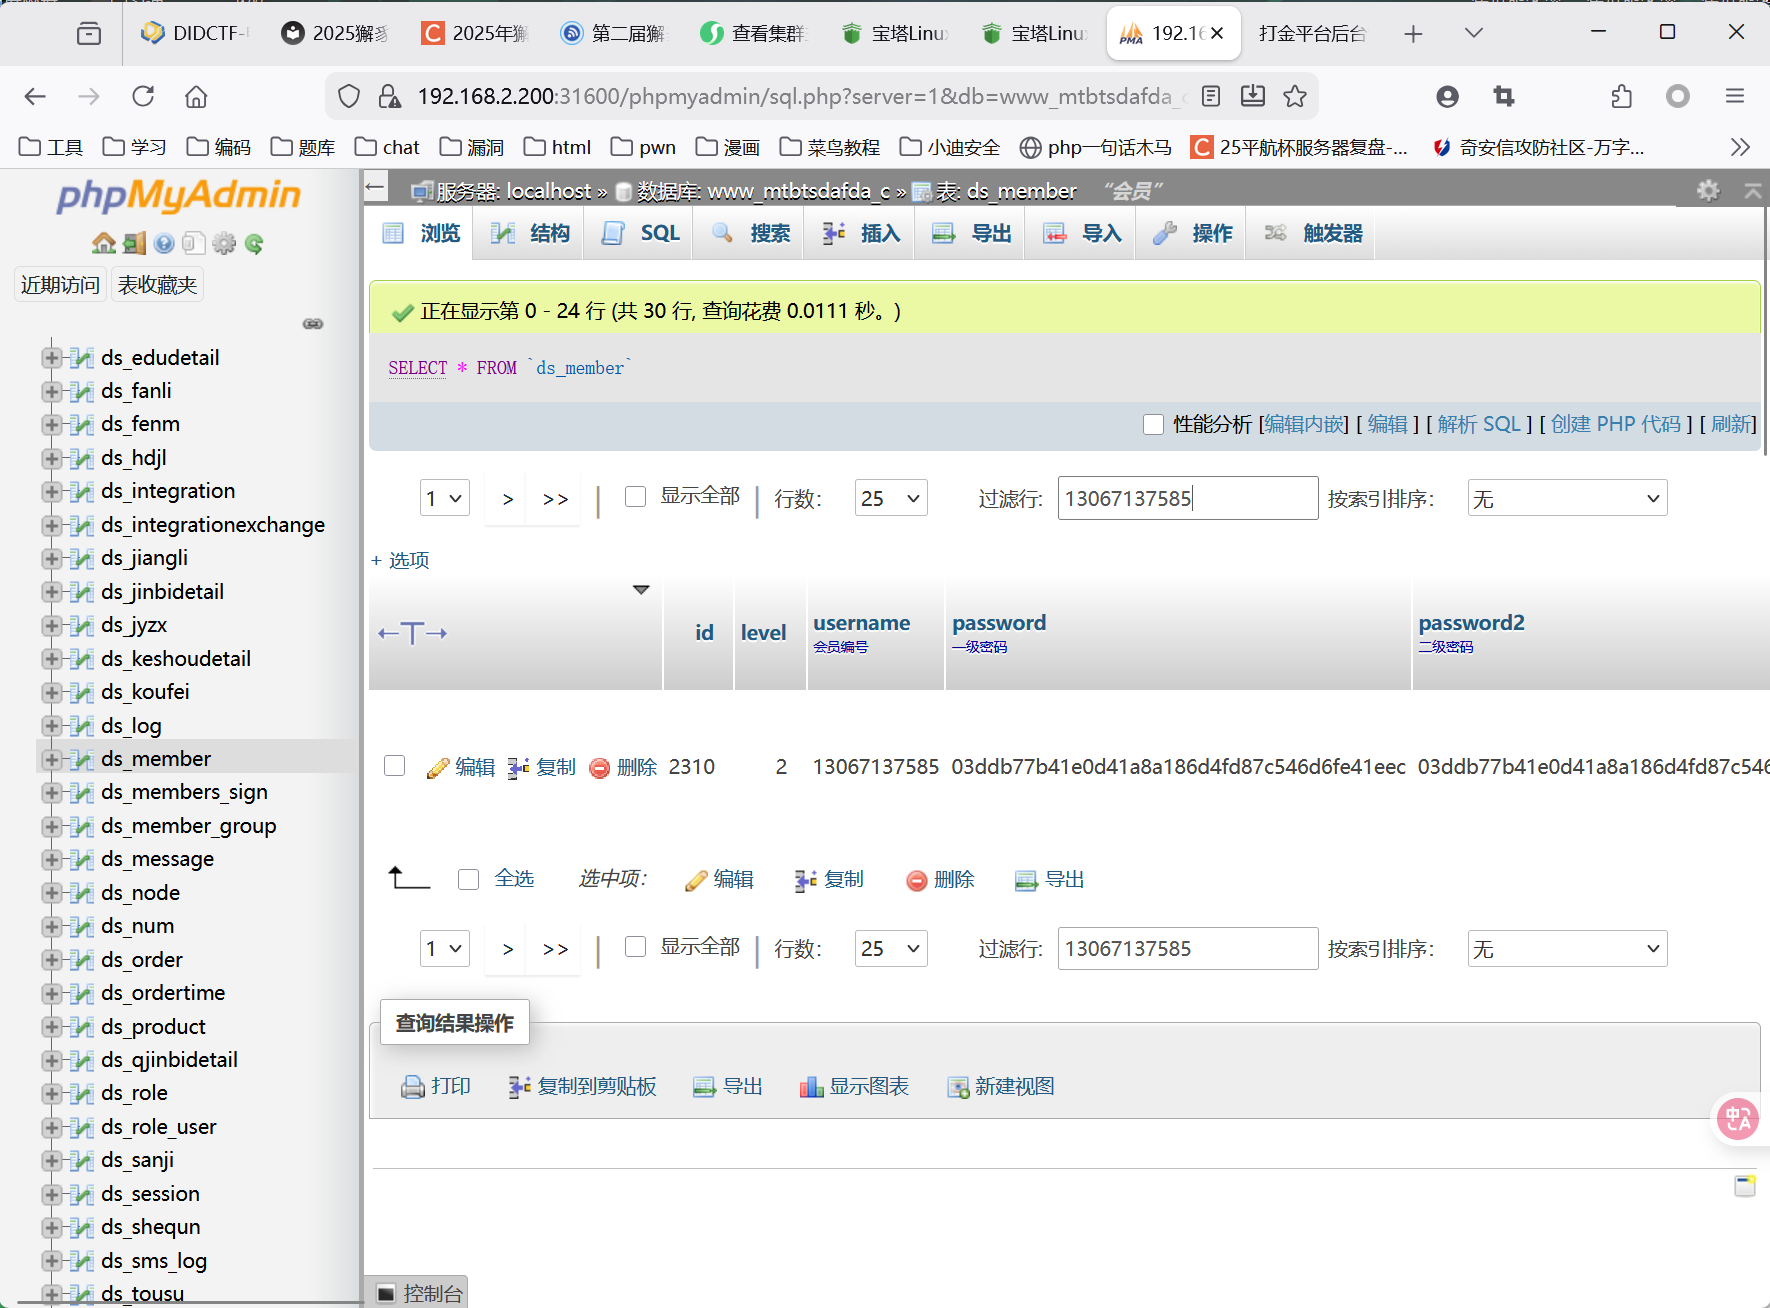Click 复制到剪贴板 in query results operations

tap(583, 1087)
